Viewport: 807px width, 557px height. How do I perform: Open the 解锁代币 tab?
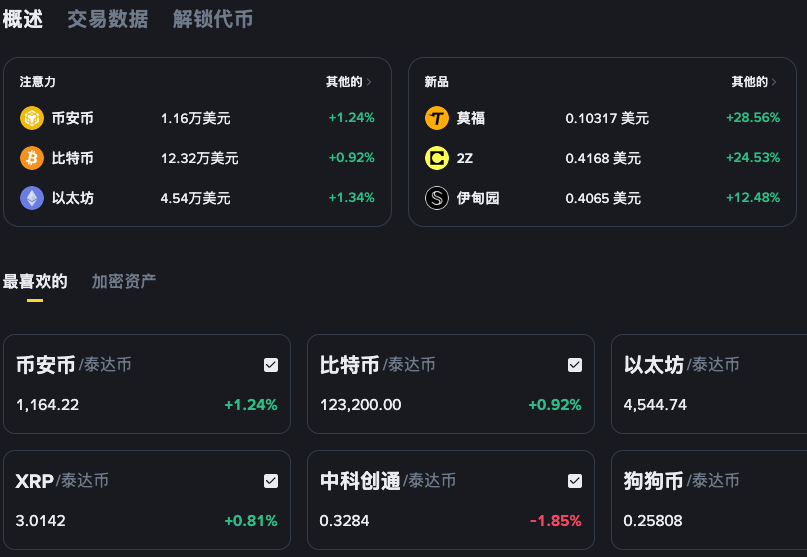point(212,19)
